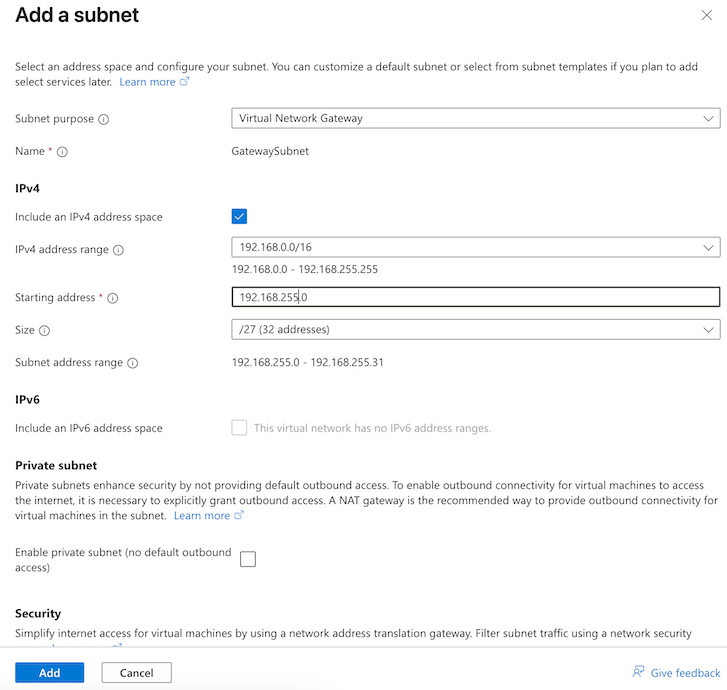Tick the Include an IPv6 address space checkbox
The image size is (727, 690).
[x=239, y=428]
